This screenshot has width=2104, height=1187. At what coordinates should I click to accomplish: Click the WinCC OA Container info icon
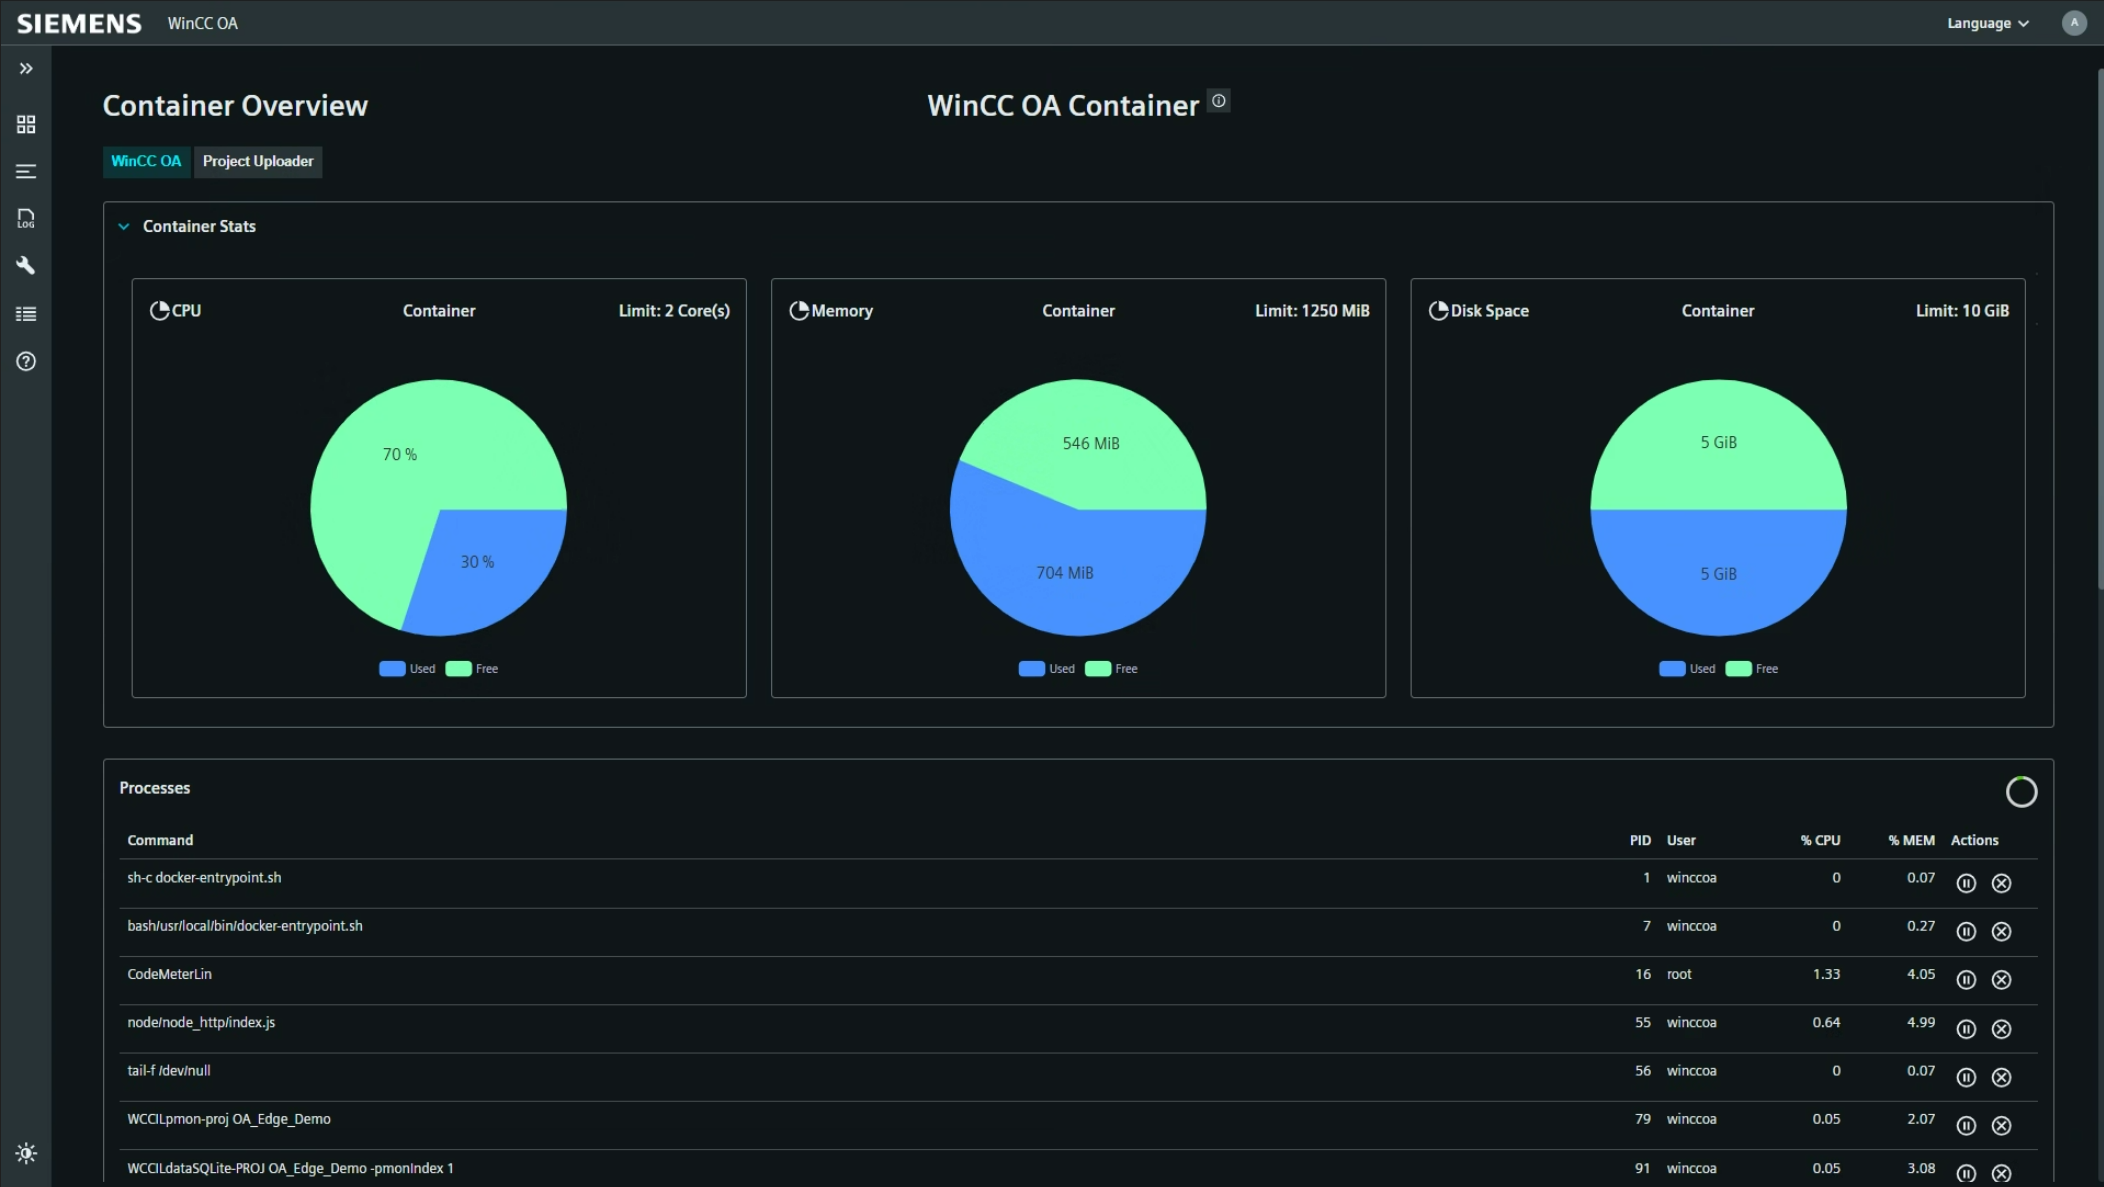point(1218,101)
